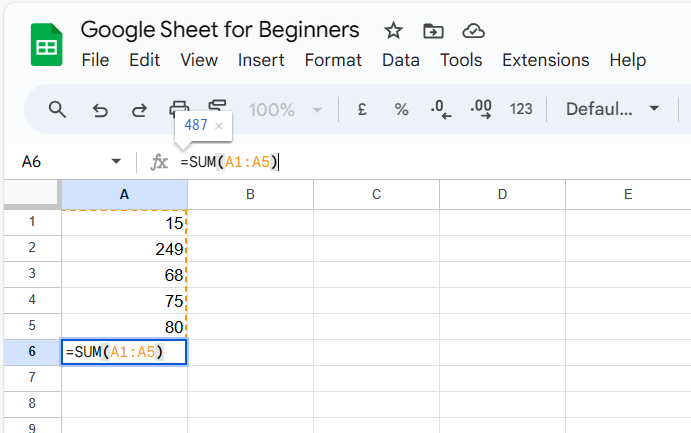The image size is (691, 433).
Task: Click cell containing 249
Action: pos(124,248)
